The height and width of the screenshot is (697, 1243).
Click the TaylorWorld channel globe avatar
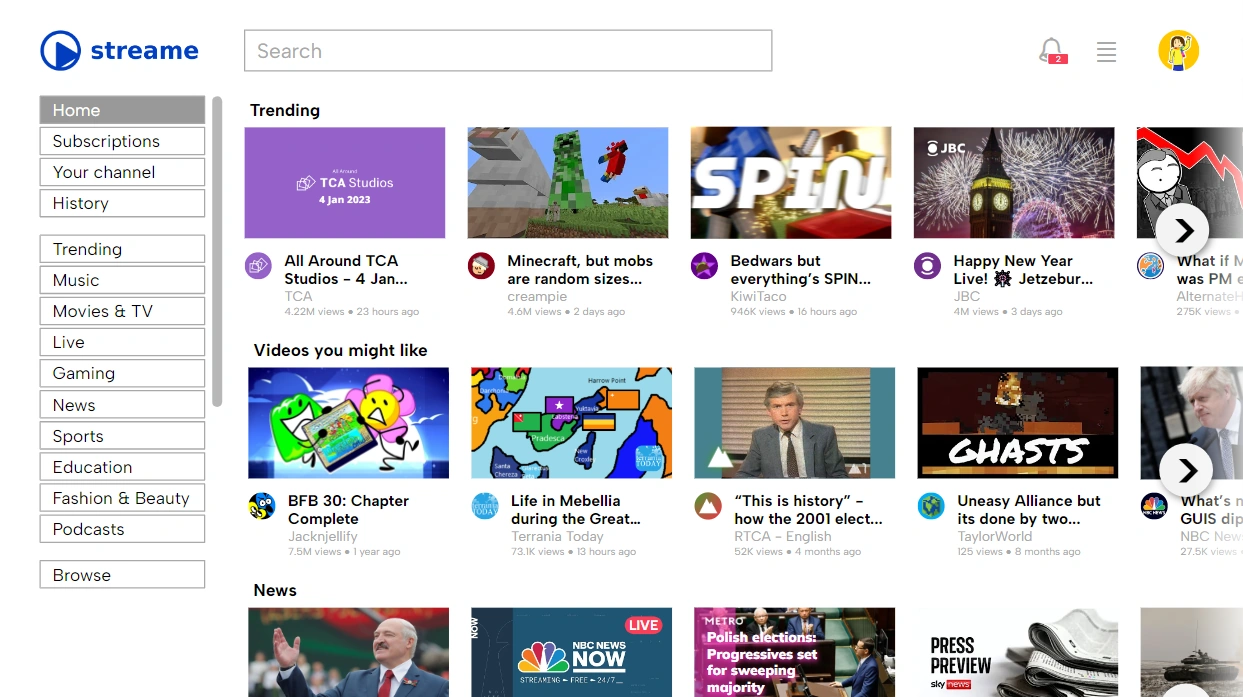coord(931,506)
